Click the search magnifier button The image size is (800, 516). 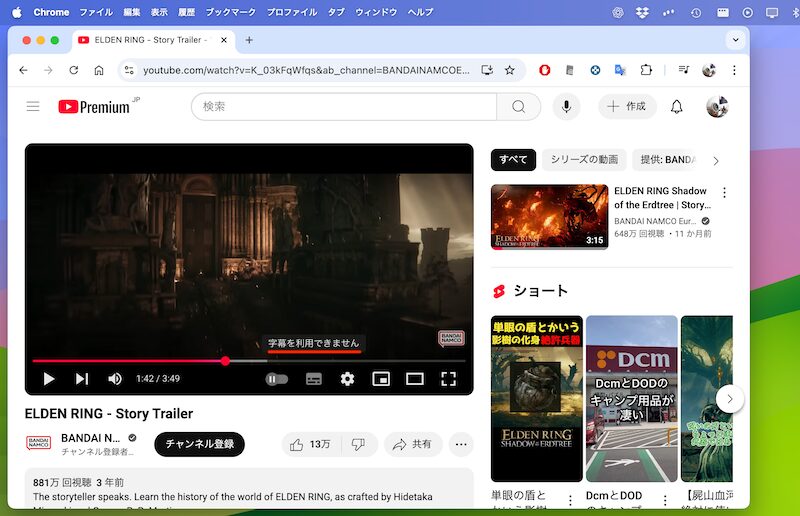[x=518, y=107]
